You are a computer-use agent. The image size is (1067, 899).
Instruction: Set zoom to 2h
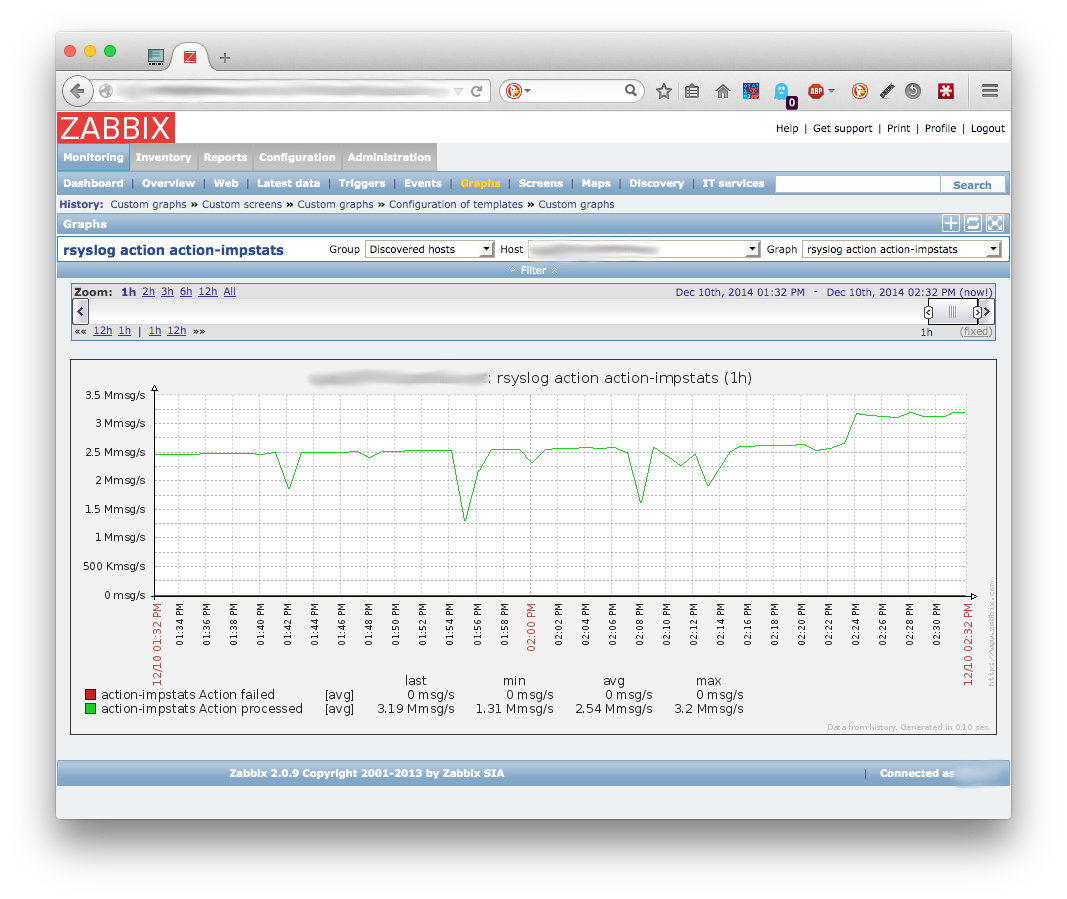pyautogui.click(x=148, y=291)
